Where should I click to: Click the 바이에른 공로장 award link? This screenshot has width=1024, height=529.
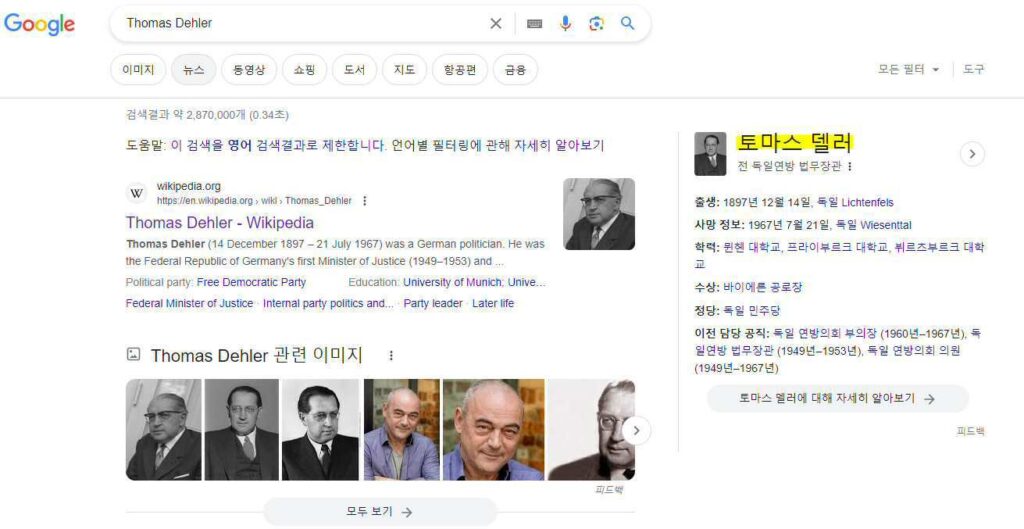pyautogui.click(x=763, y=287)
